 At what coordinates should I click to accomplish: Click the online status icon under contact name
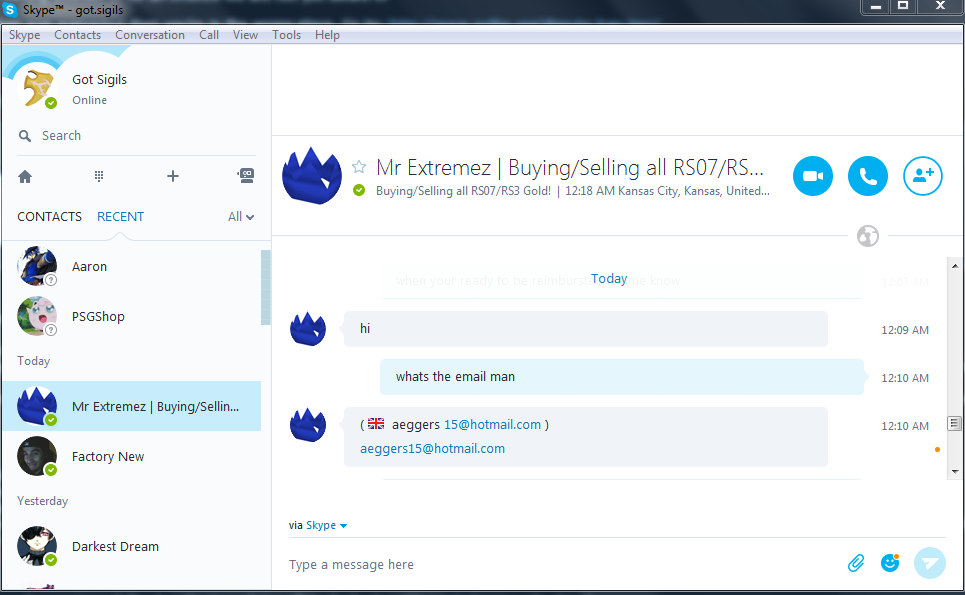click(359, 191)
